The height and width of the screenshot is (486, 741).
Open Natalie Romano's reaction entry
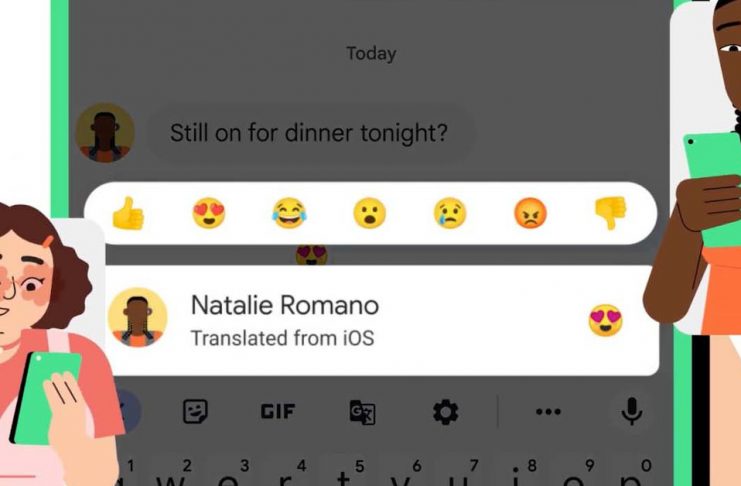[382, 321]
